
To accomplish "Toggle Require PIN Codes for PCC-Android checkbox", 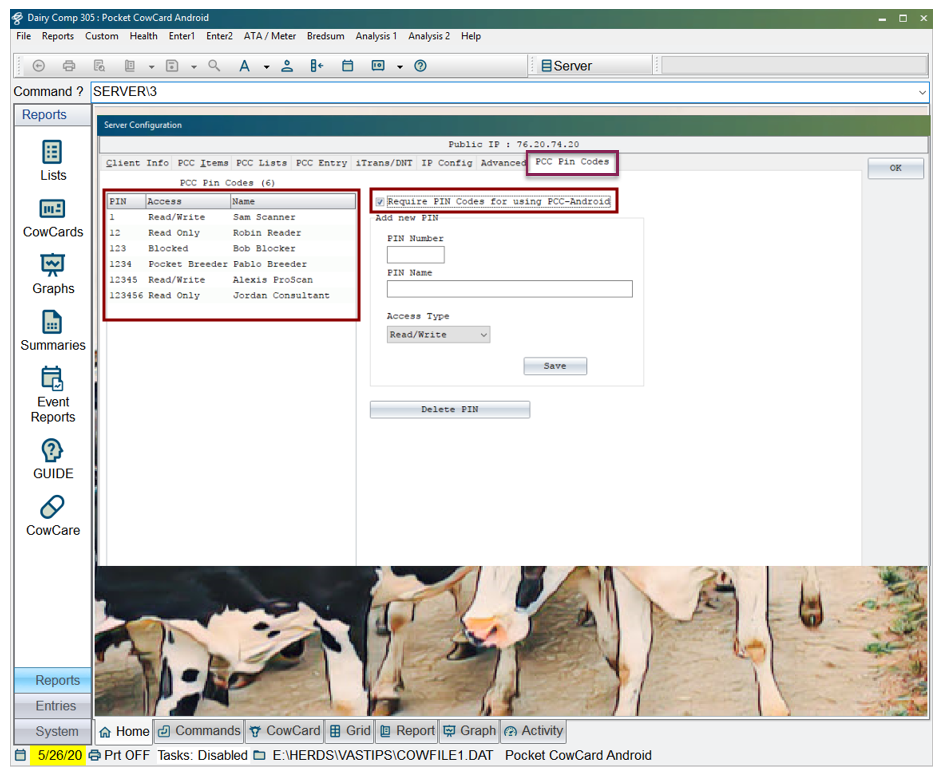I will pos(380,202).
